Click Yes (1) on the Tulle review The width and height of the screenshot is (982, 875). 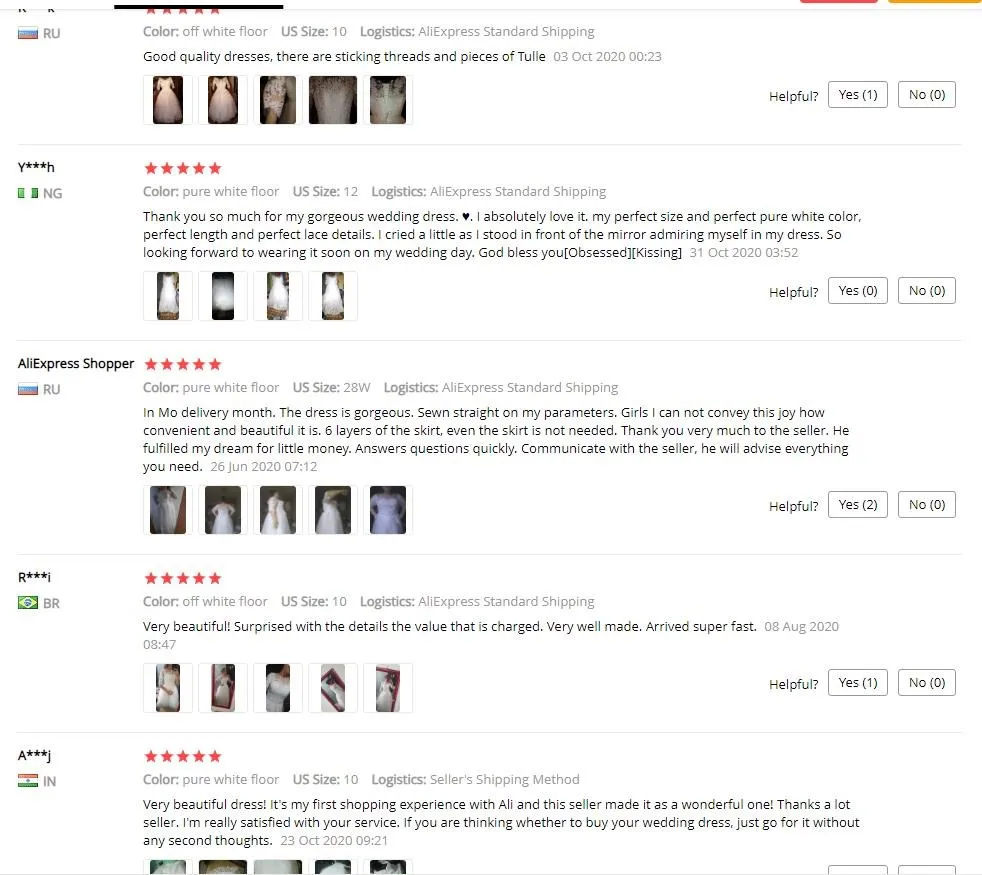857,95
